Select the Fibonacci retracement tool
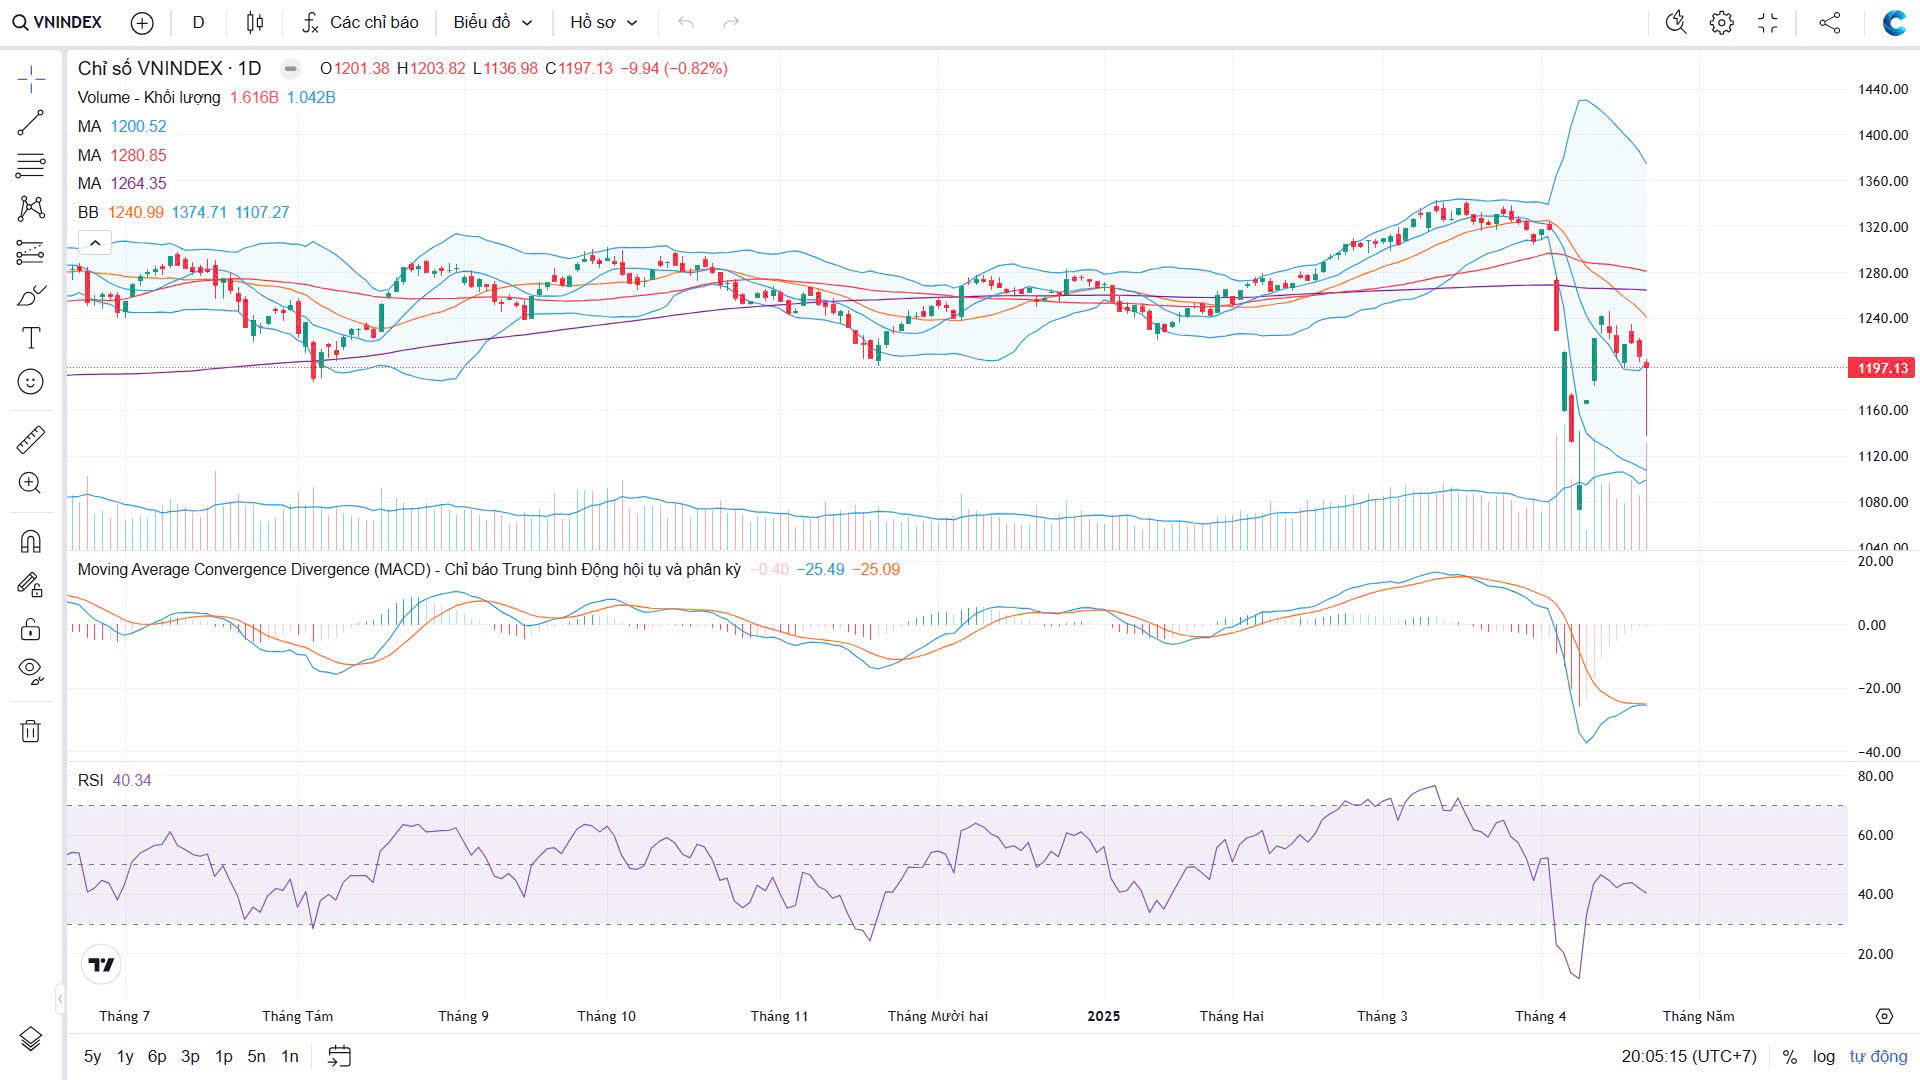 (31, 165)
